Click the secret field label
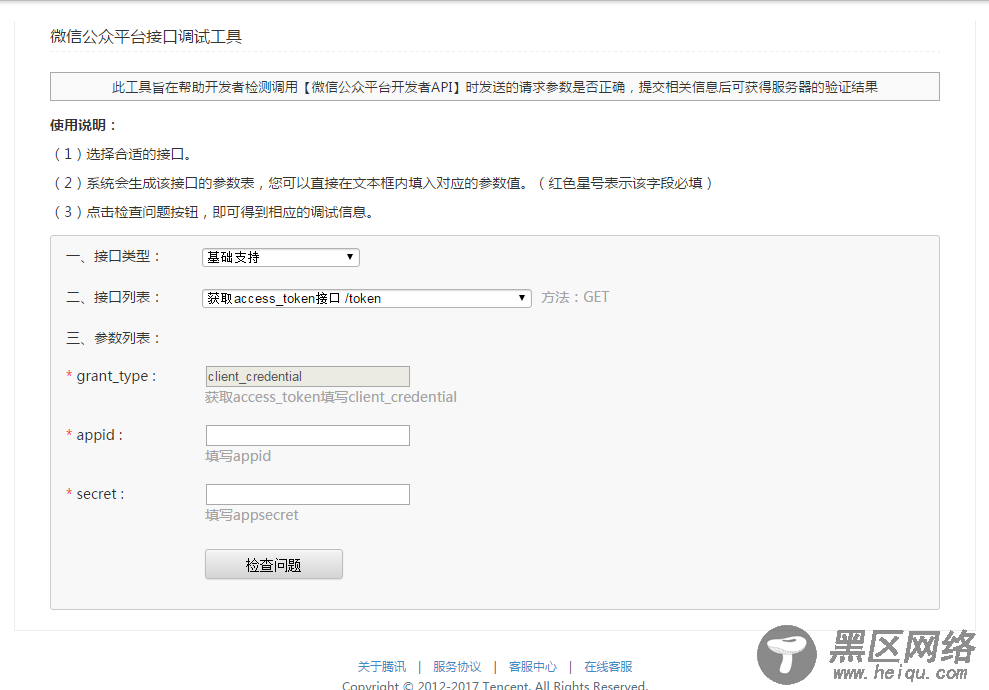The image size is (989, 690). pos(96,494)
